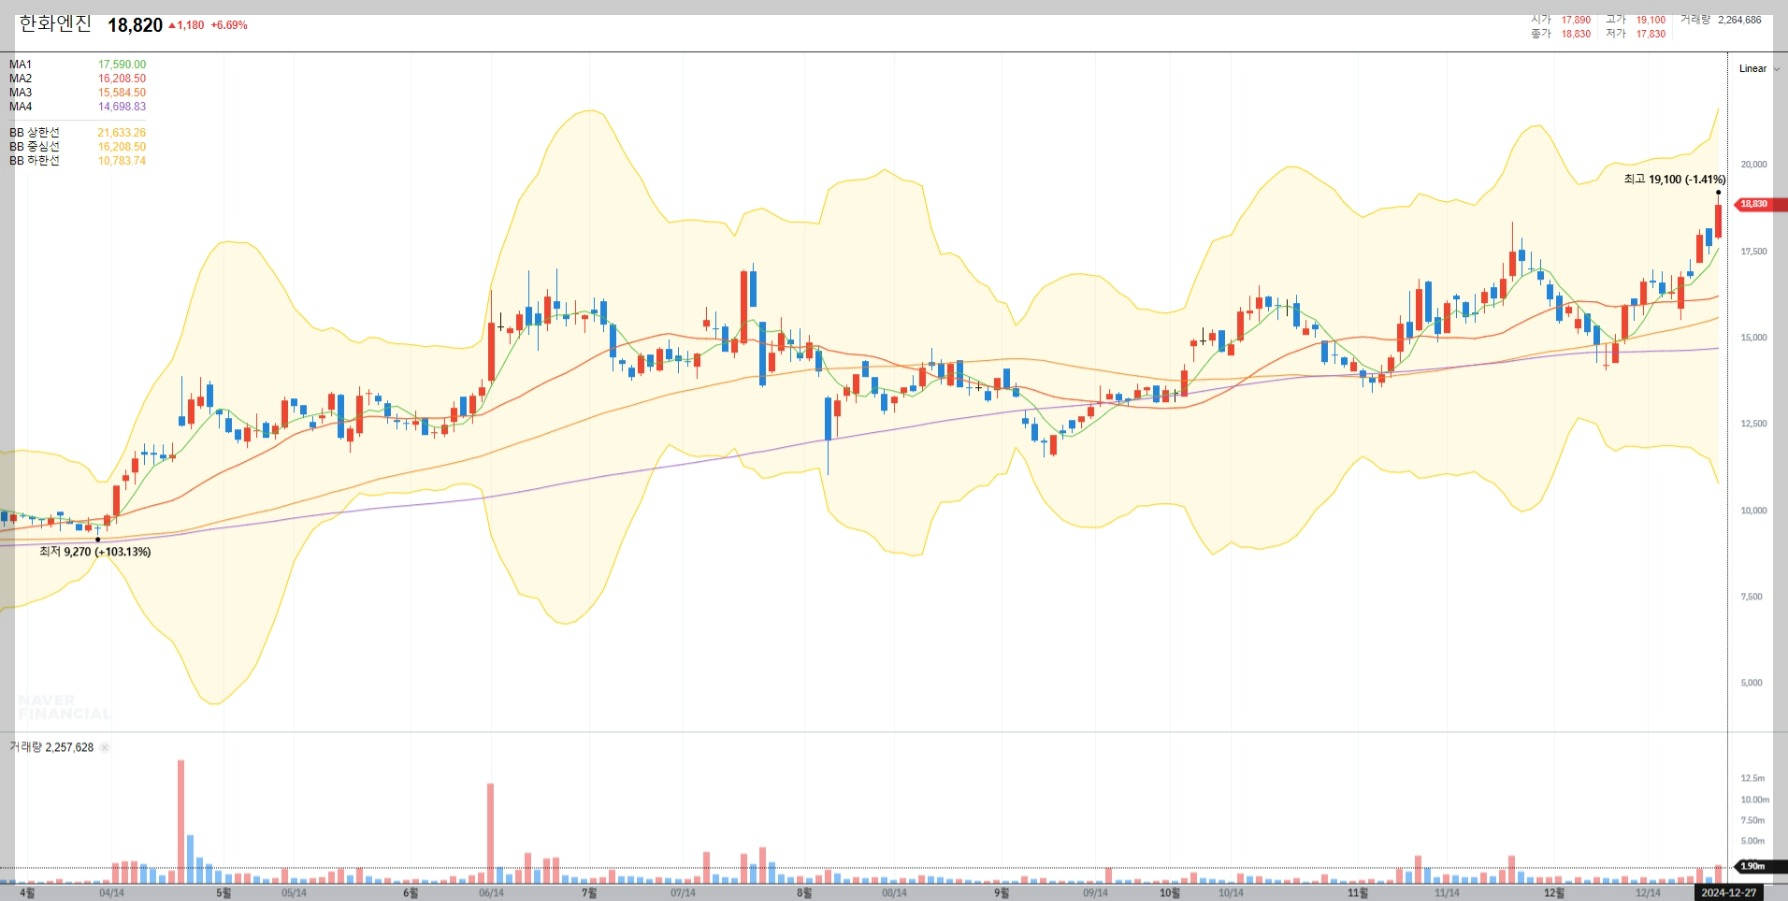Select the BB 중심선 legend row
Viewport: 1788px width, 901px height.
point(77,146)
